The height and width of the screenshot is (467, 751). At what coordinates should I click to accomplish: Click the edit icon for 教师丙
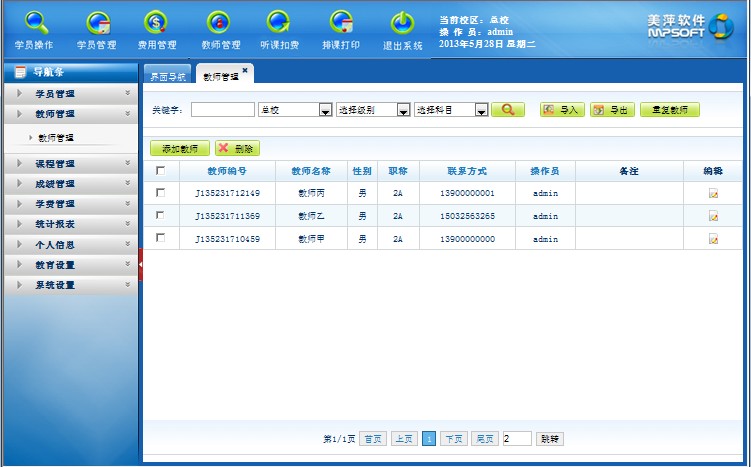point(713,193)
